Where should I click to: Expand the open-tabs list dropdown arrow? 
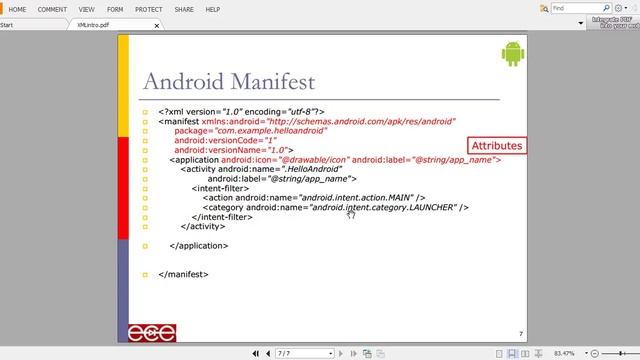point(581,23)
